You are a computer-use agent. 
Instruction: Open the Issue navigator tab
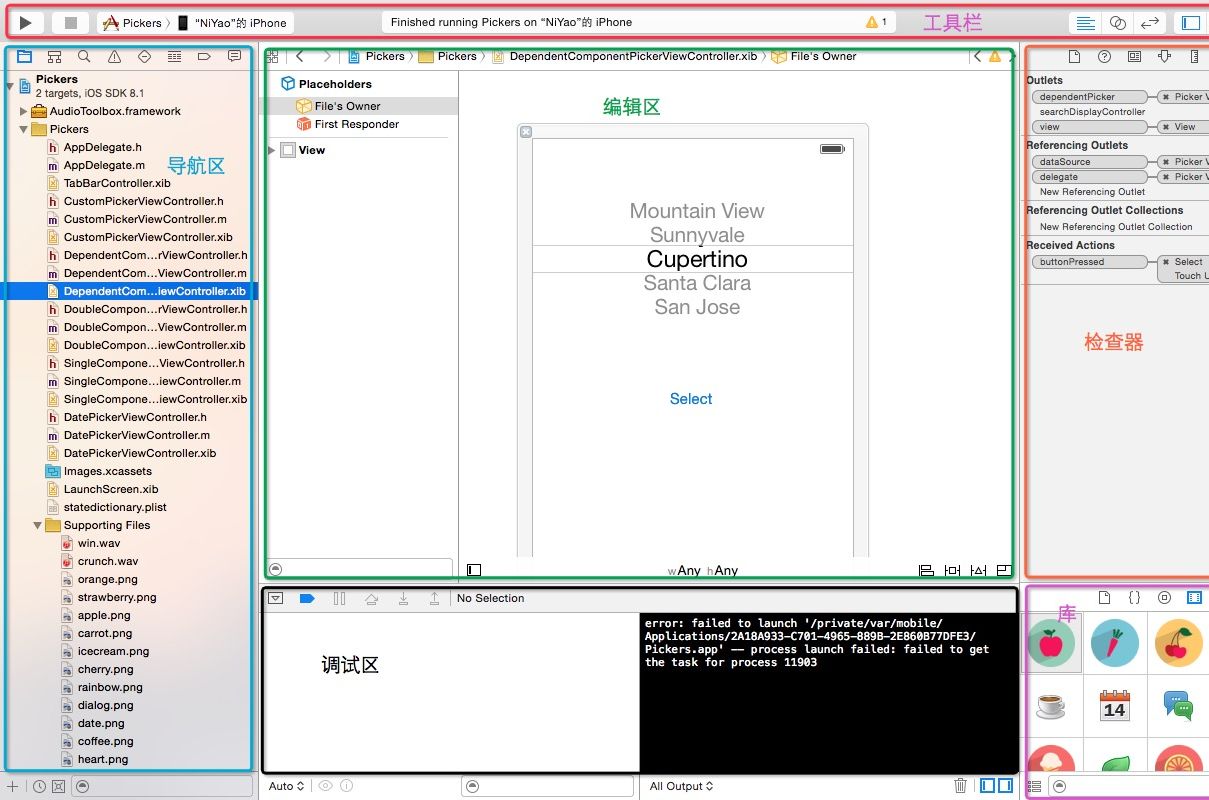click(x=115, y=57)
